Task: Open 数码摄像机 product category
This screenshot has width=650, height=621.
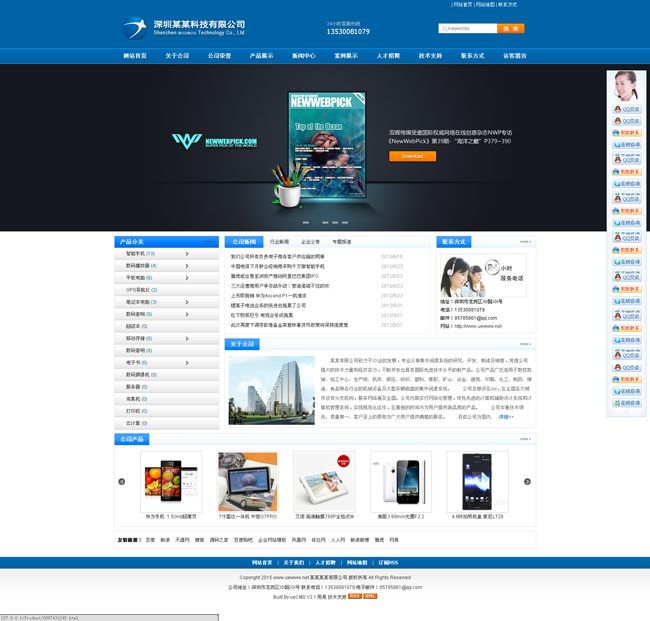Action: [141, 375]
